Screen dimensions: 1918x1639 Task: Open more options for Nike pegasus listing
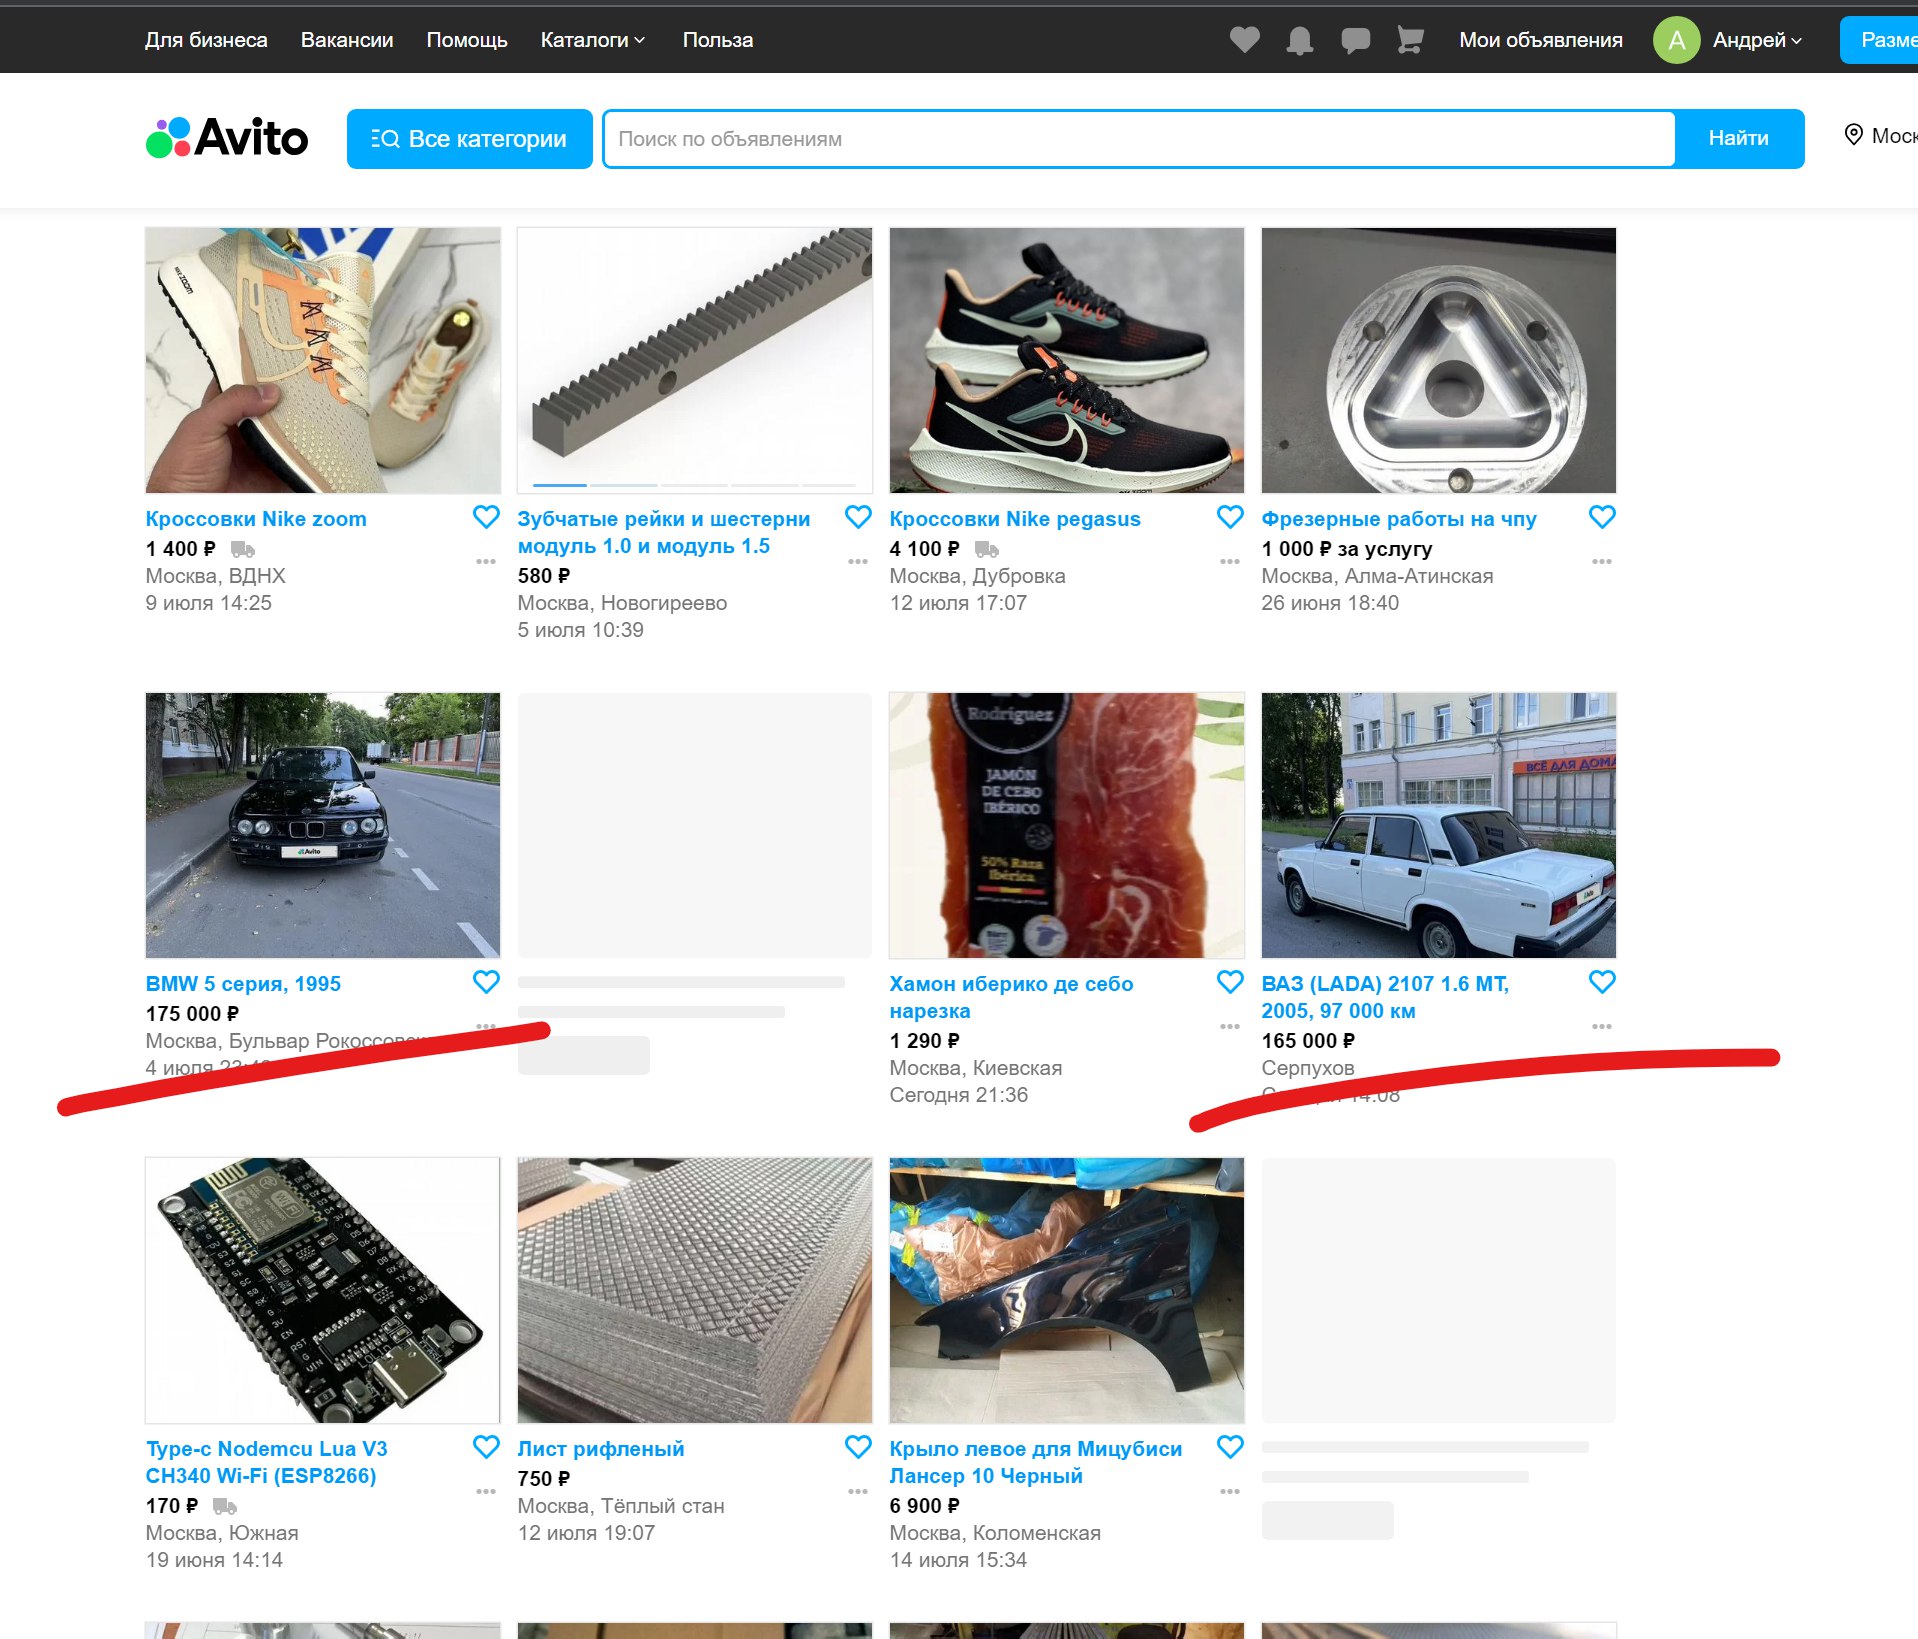(1230, 561)
